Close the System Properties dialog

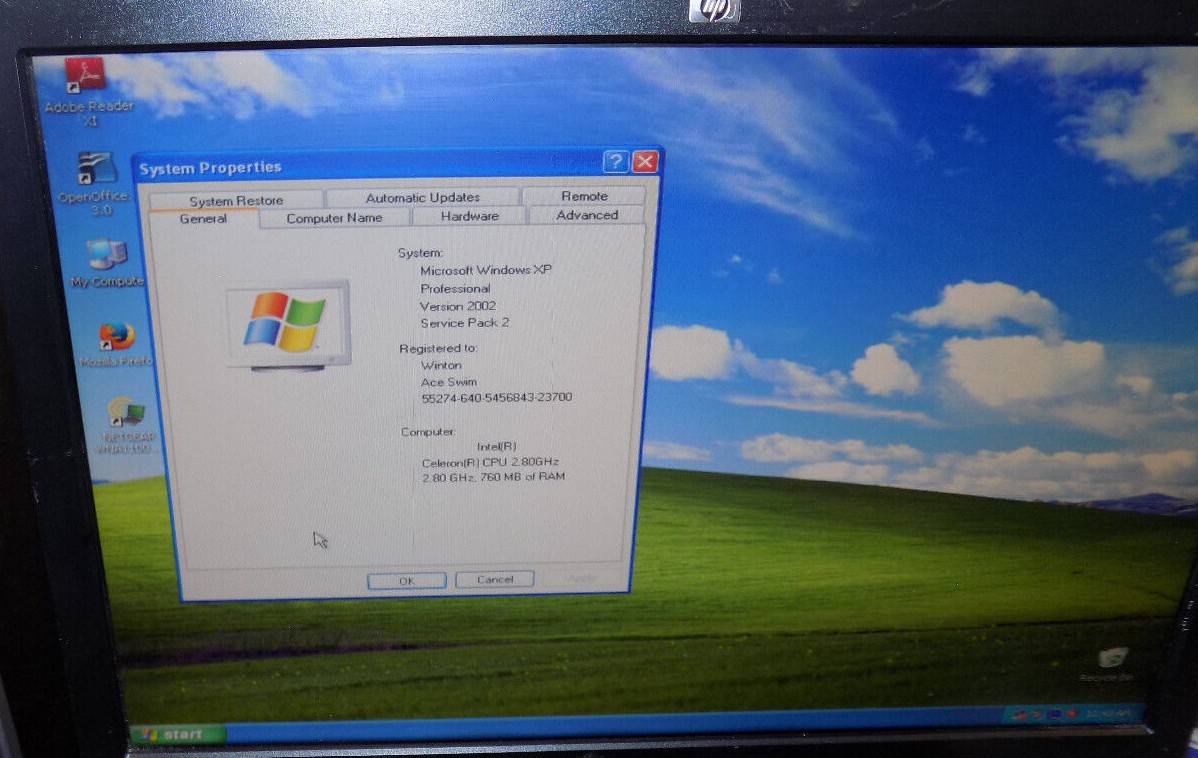pyautogui.click(x=646, y=161)
